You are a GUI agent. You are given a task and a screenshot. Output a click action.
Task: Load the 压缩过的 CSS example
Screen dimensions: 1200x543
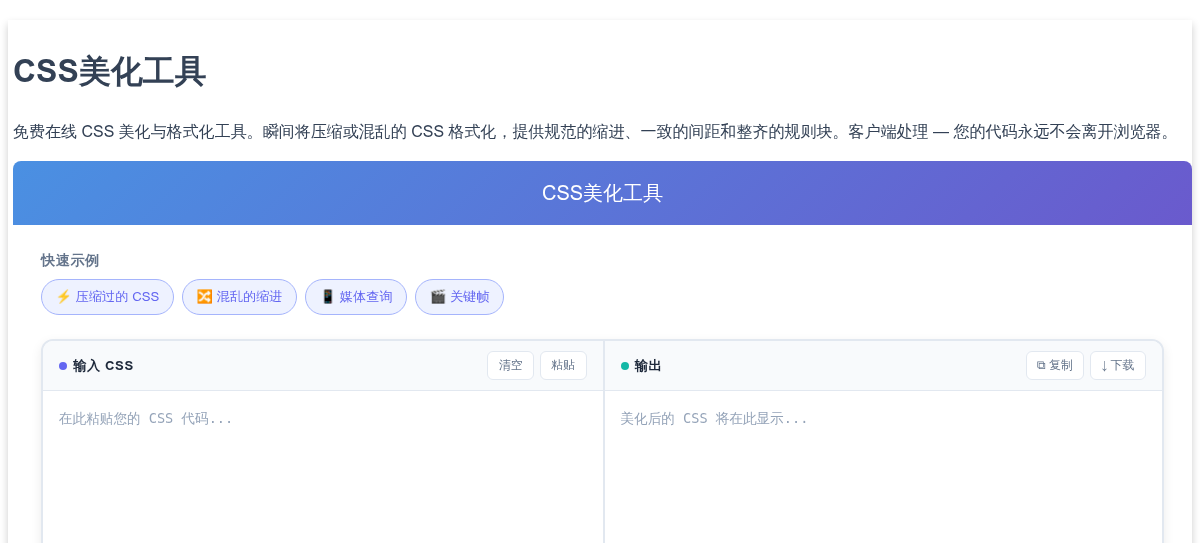(x=107, y=297)
